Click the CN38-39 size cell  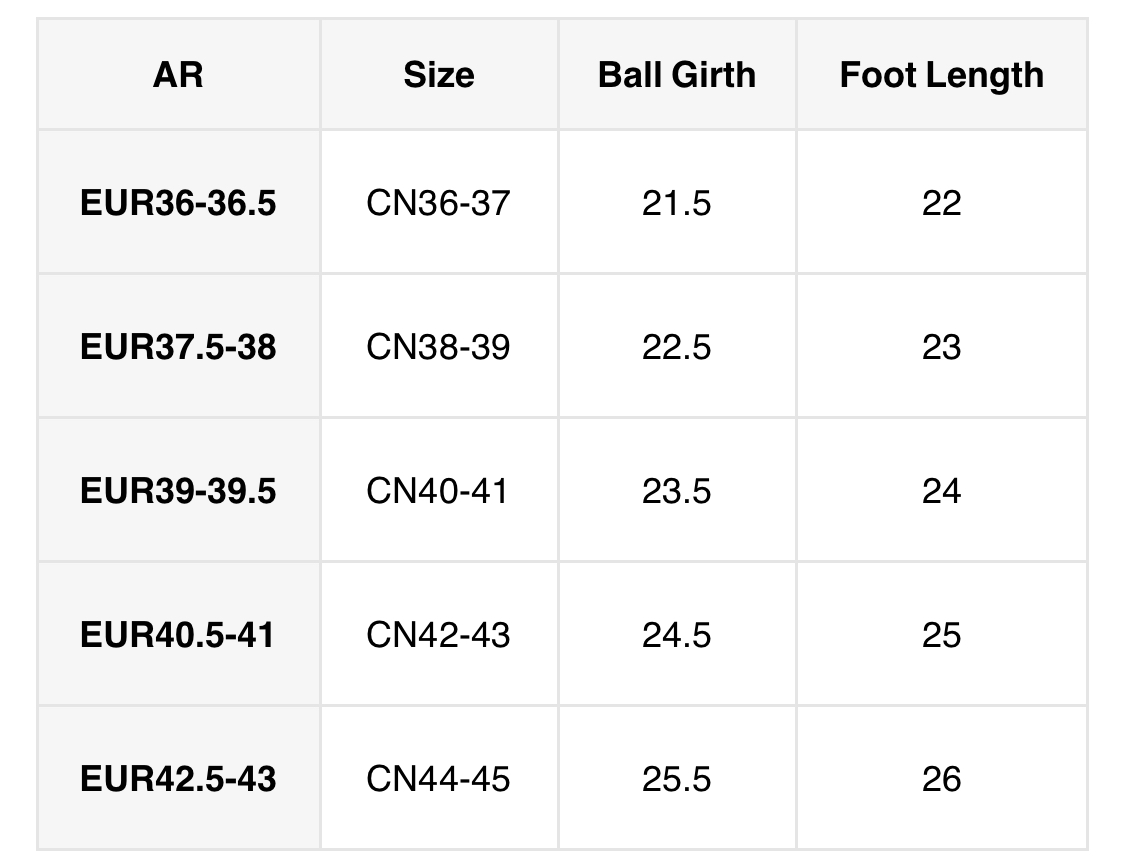coord(438,347)
